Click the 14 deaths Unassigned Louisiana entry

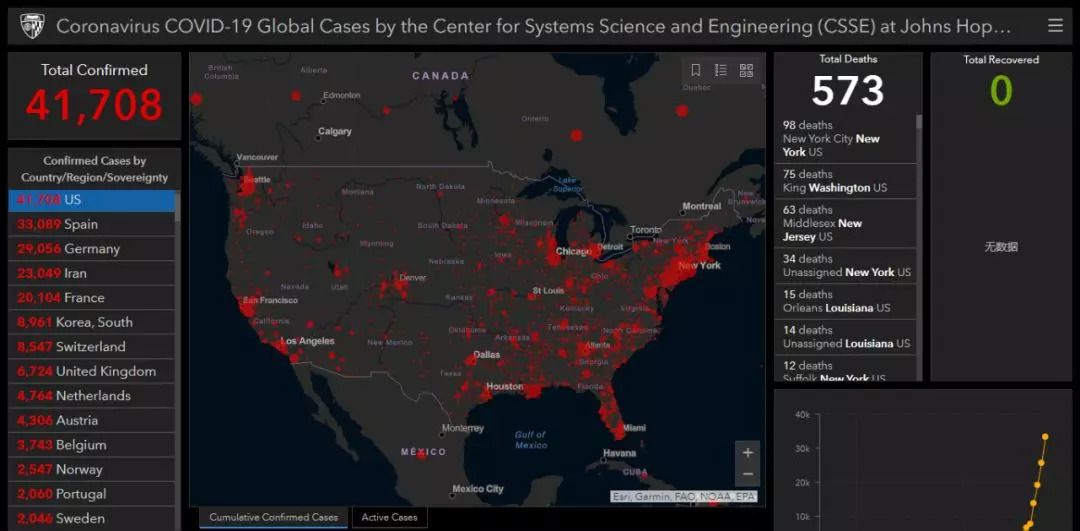point(846,337)
